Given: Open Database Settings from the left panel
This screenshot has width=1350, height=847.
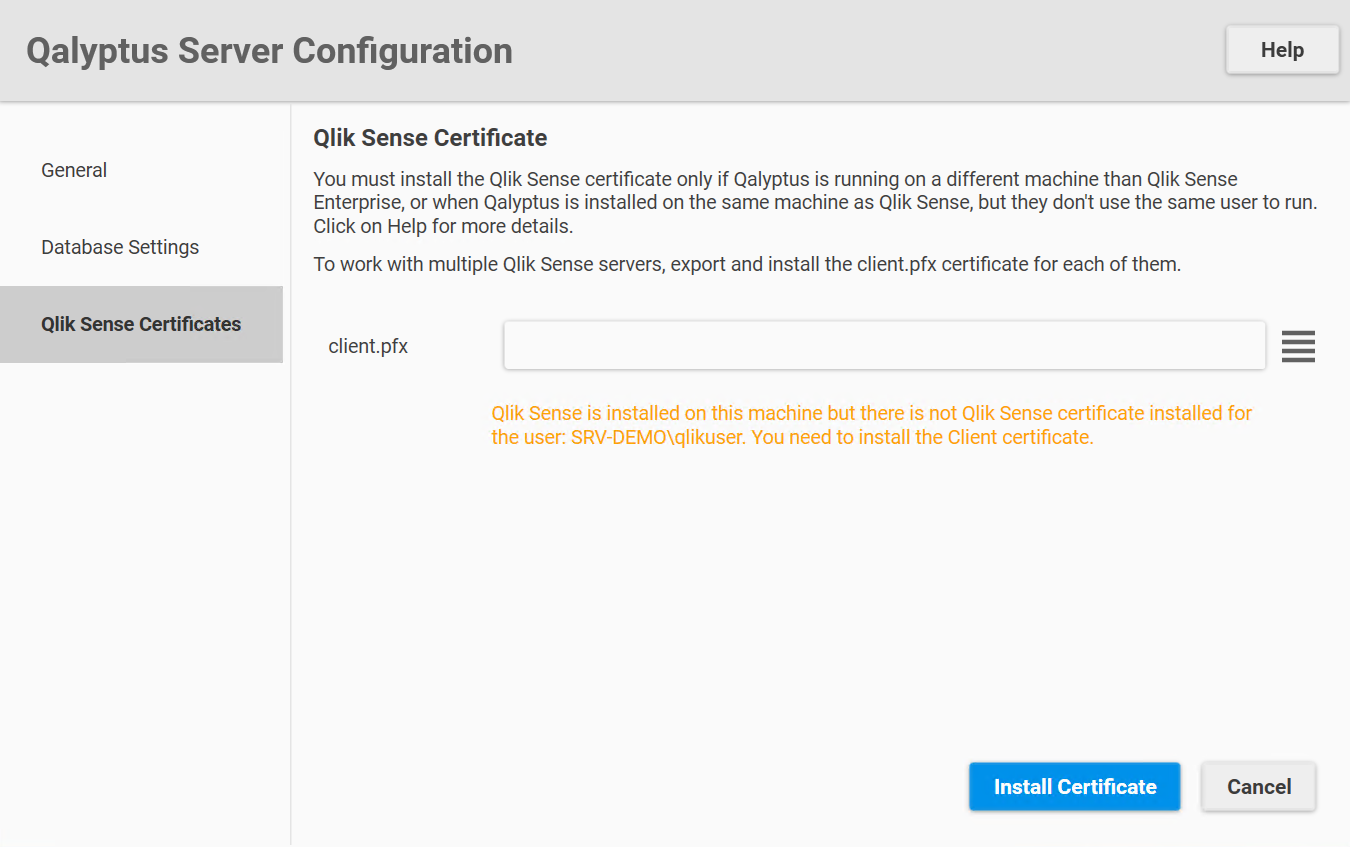Looking at the screenshot, I should (120, 247).
